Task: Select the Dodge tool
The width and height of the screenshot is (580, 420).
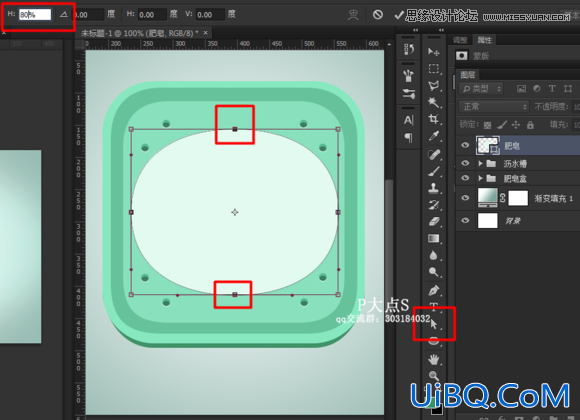Action: click(434, 272)
